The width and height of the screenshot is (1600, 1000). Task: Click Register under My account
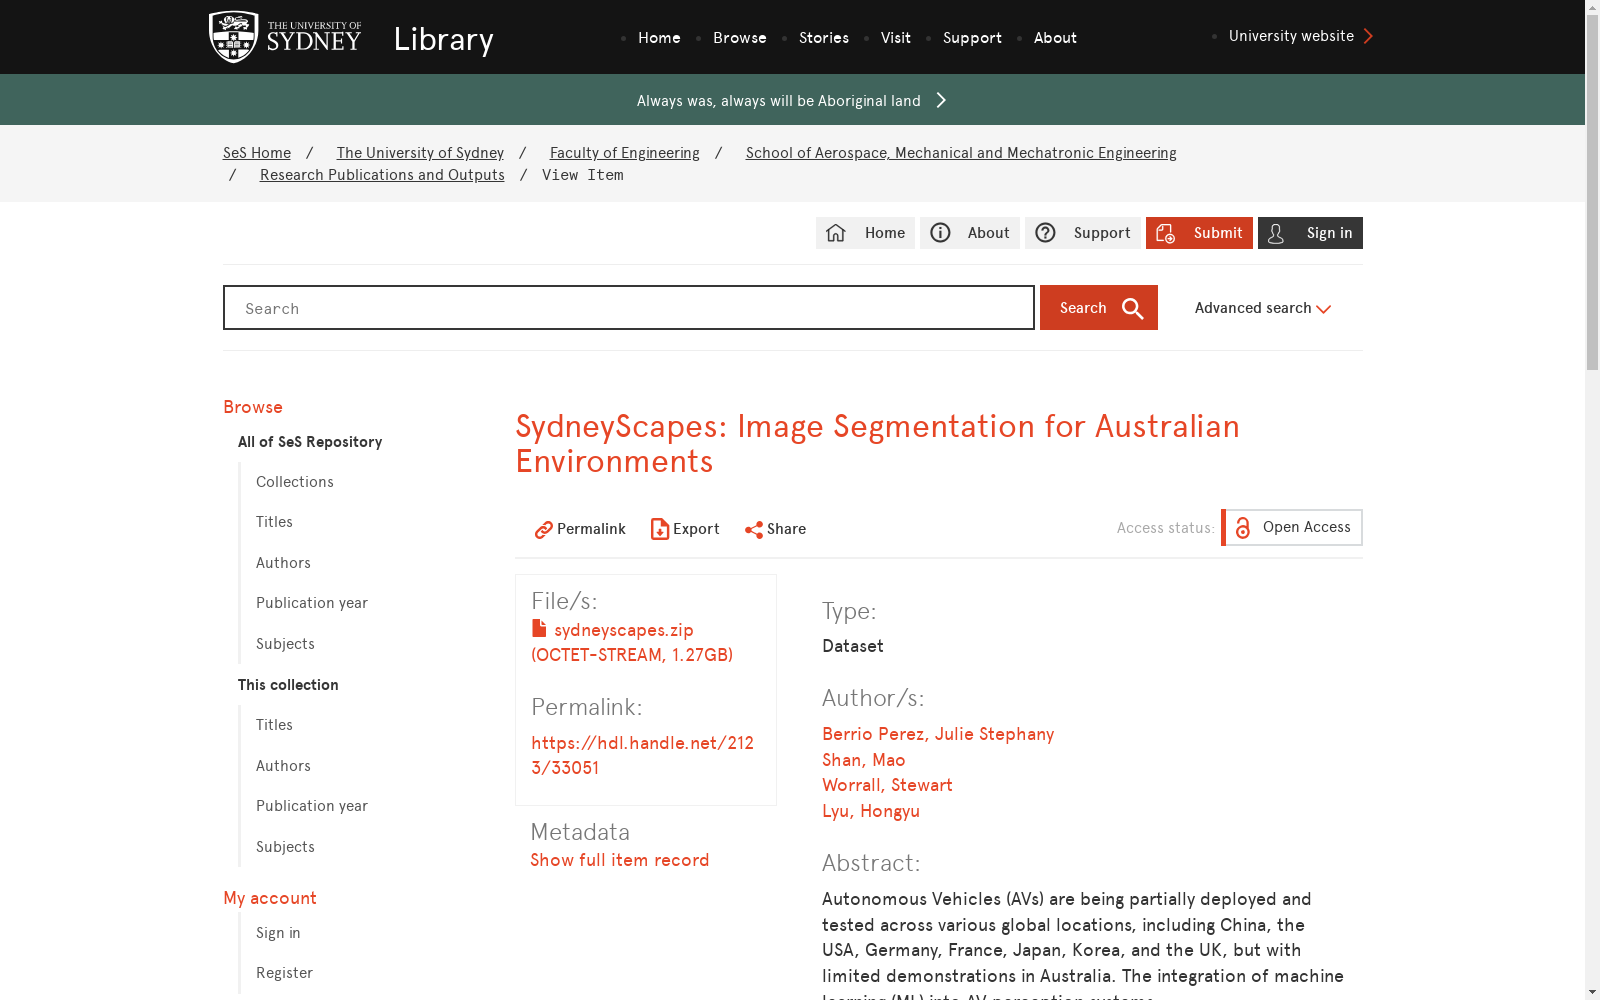tap(284, 973)
